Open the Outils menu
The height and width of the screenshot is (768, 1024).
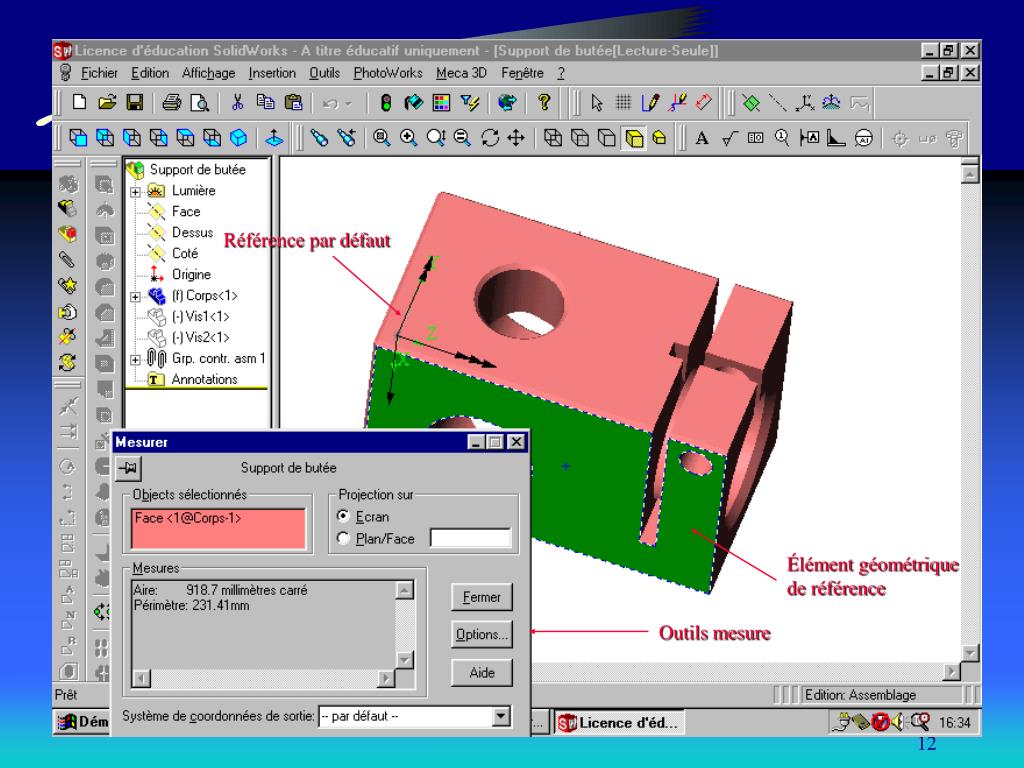pos(325,73)
